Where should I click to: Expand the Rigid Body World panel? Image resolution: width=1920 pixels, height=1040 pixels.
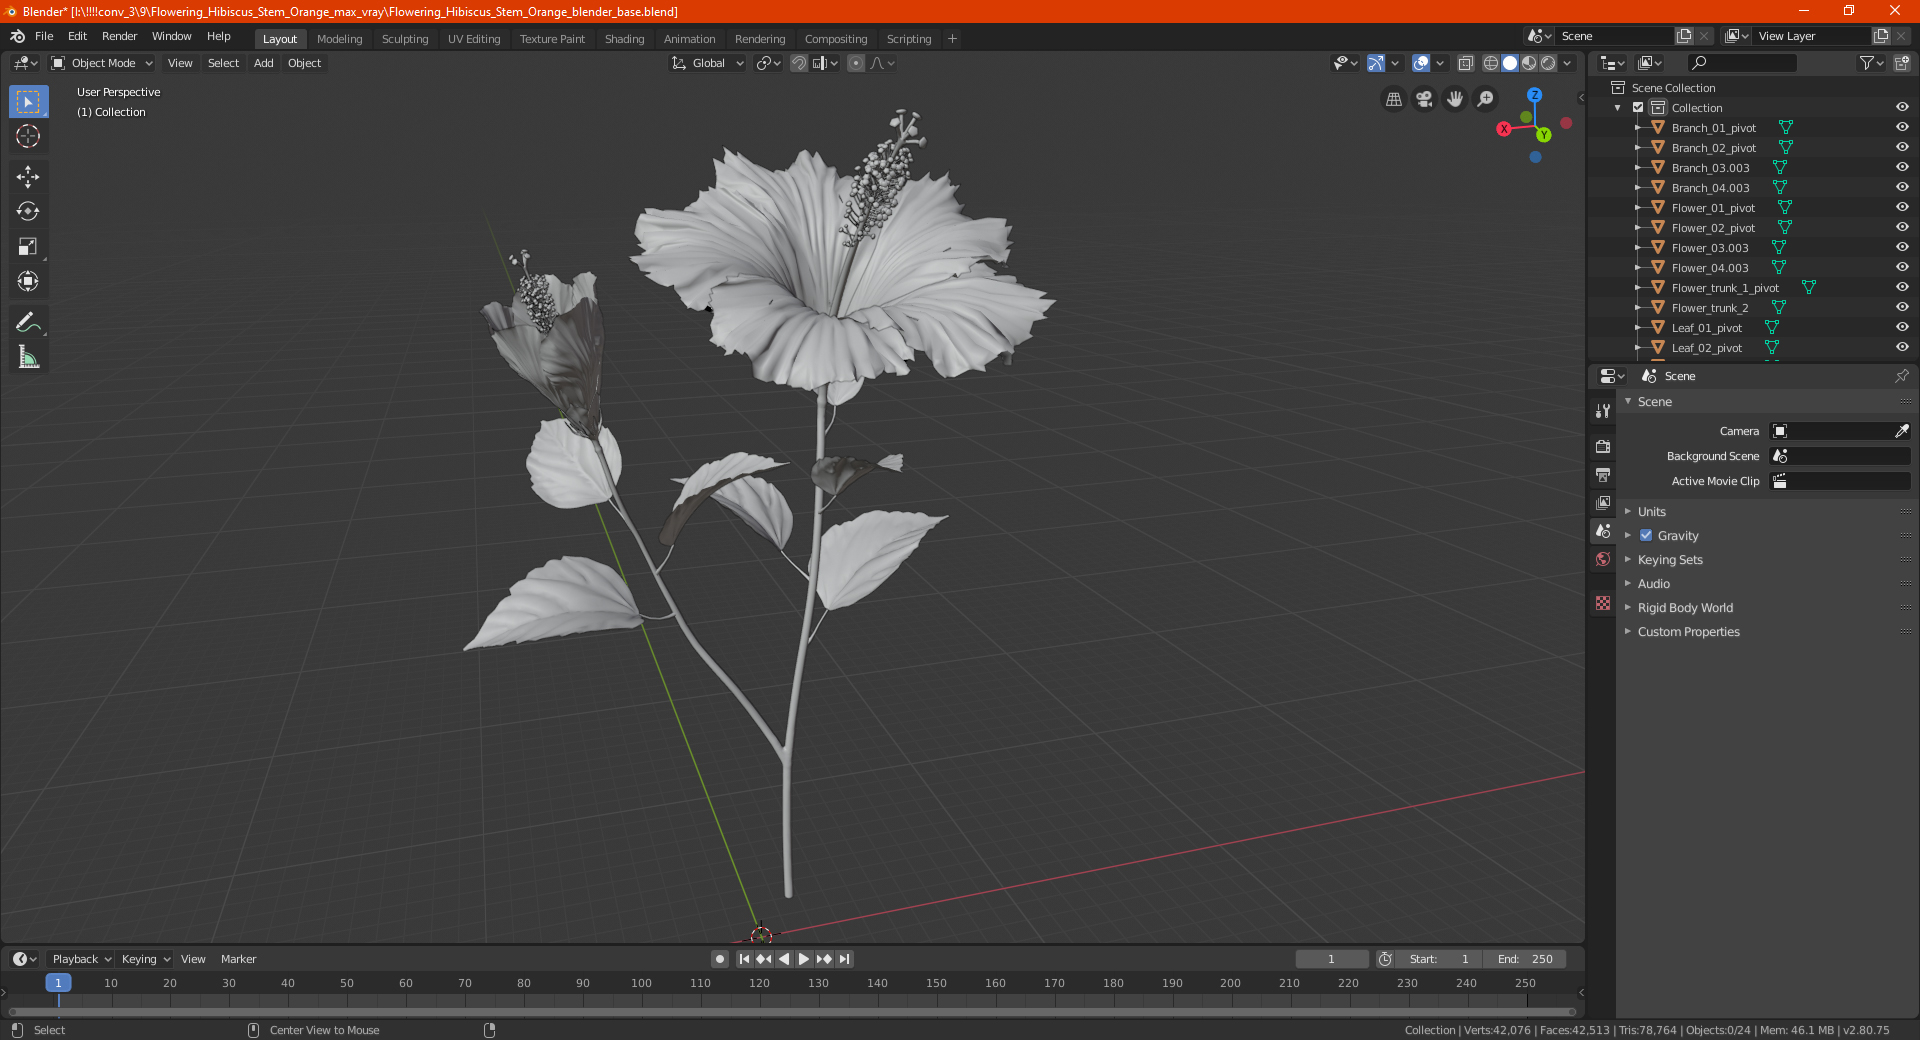point(1685,608)
